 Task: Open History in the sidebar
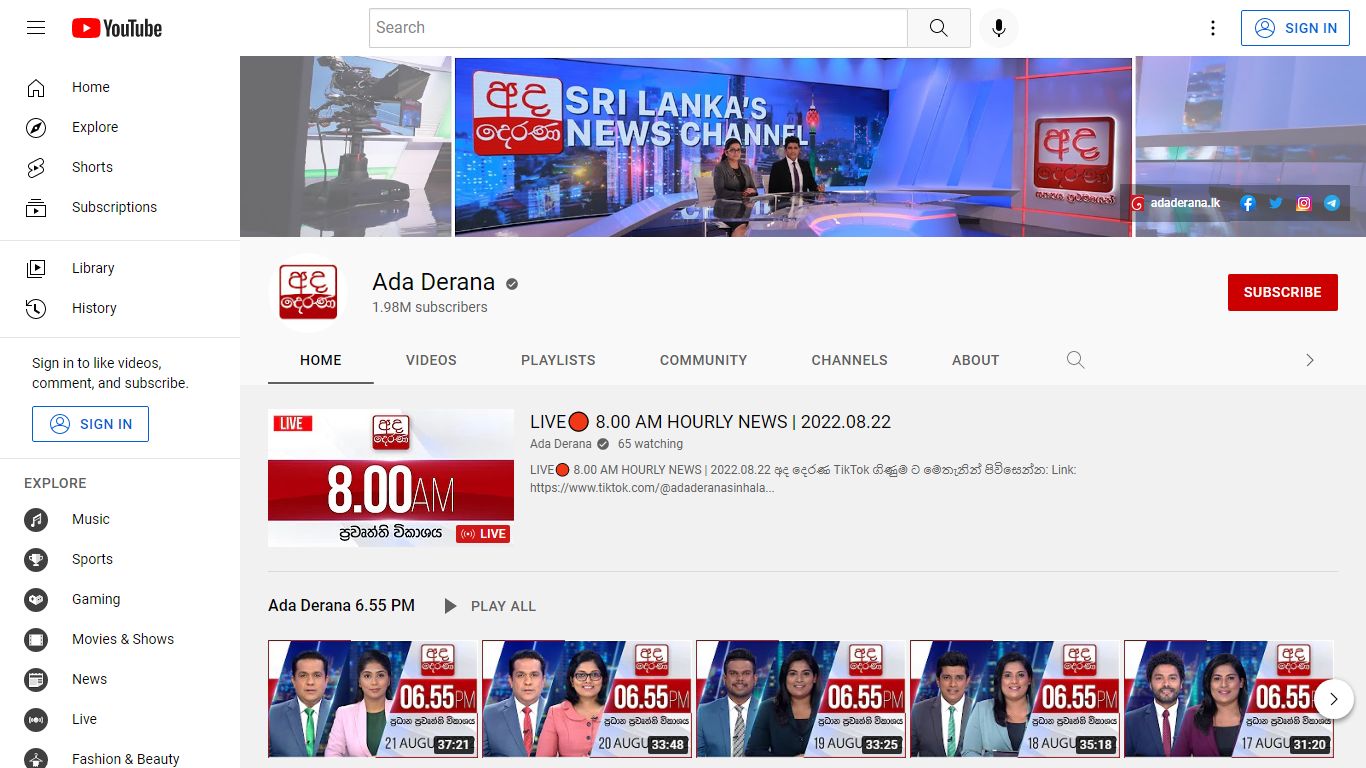tap(120, 308)
